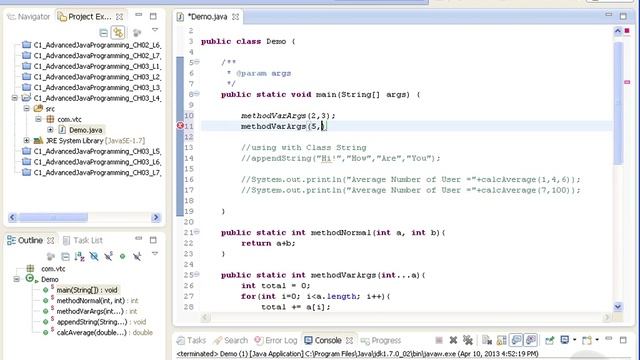Collapse the com.vtc package in Project Explorer
The width and height of the screenshot is (640, 360).
click(x=38, y=119)
